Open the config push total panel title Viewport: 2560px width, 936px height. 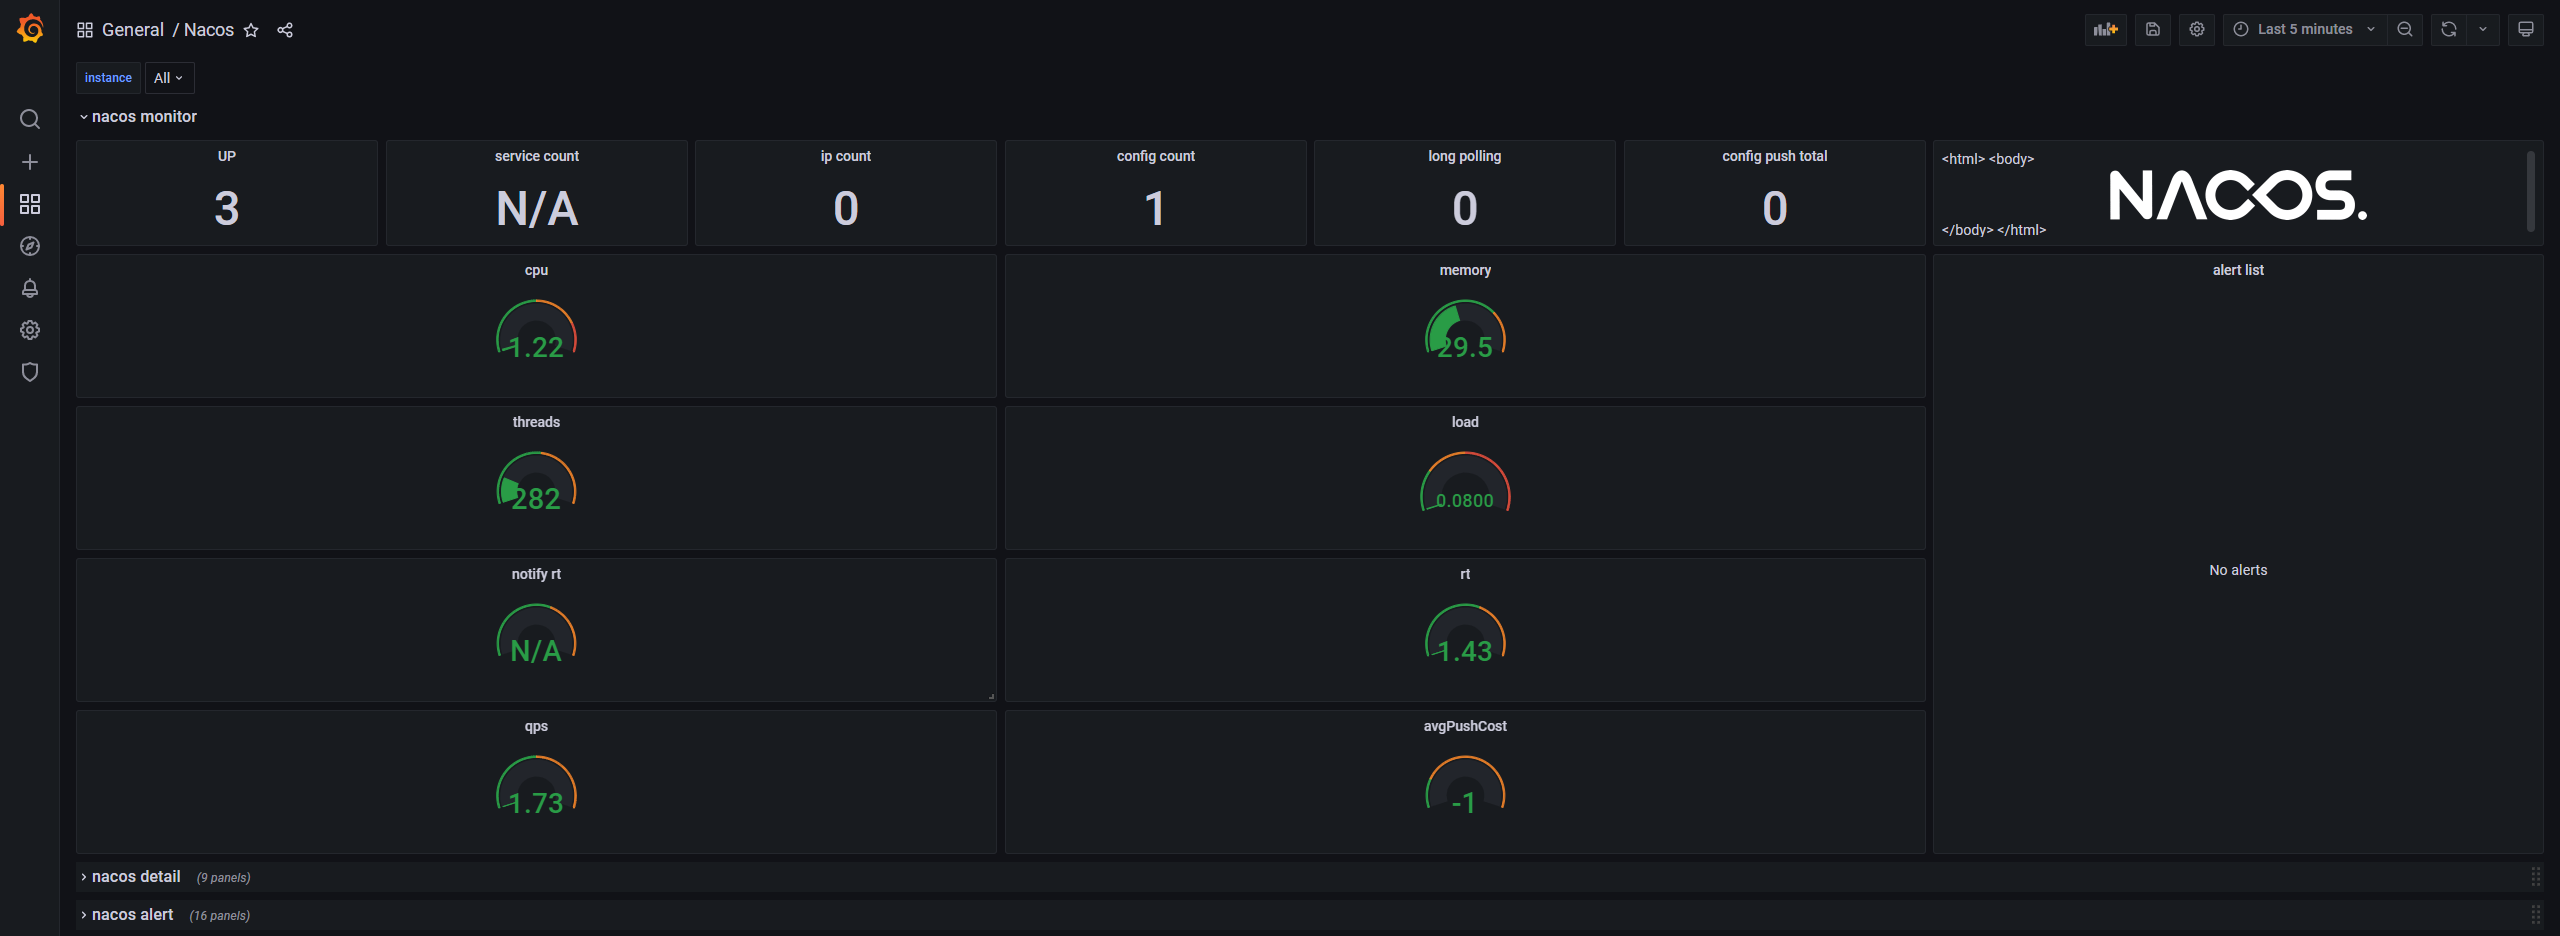[1775, 156]
